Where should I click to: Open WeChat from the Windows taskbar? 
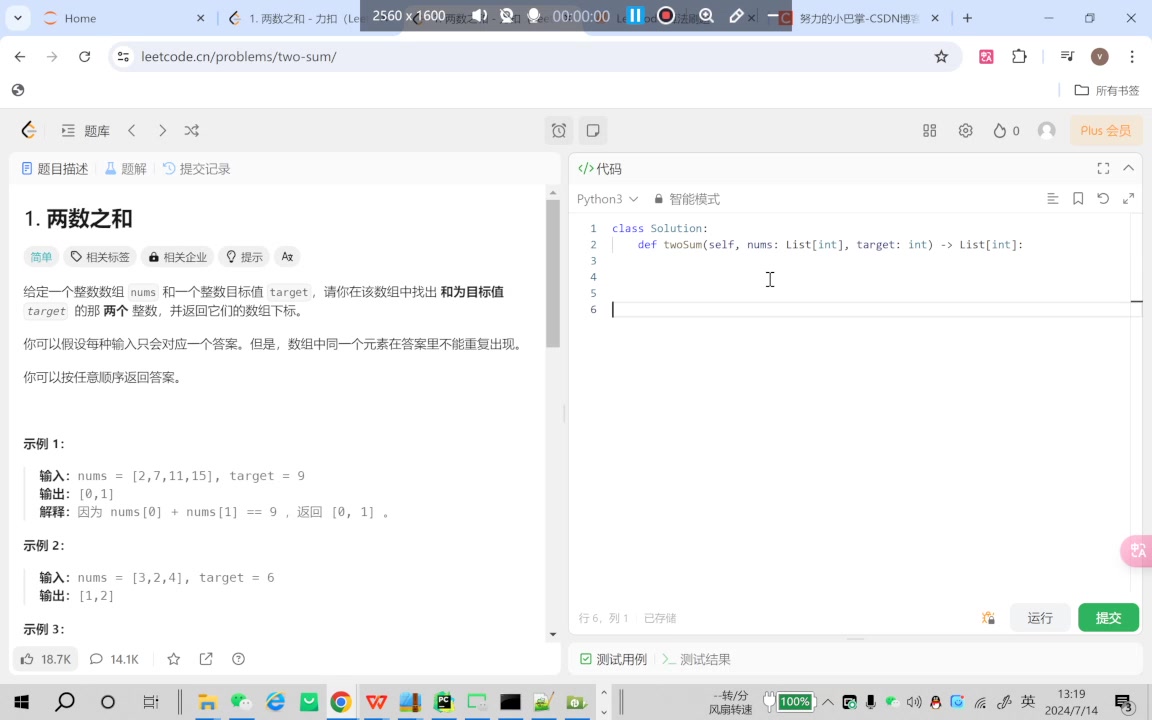click(x=241, y=702)
